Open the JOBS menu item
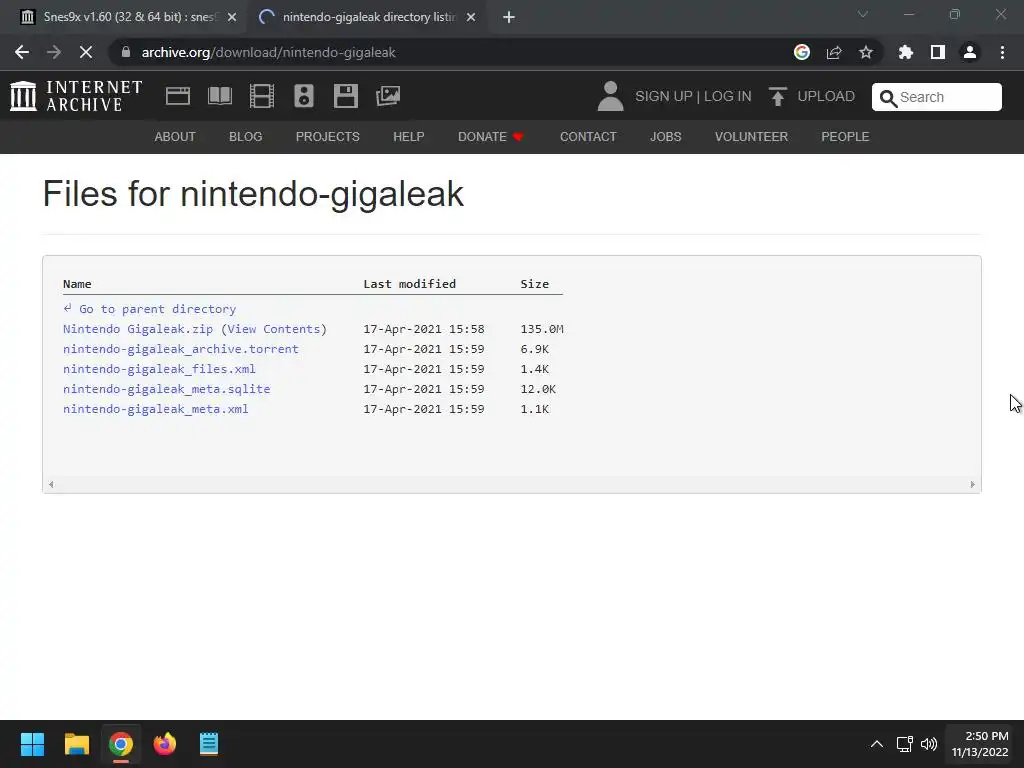The image size is (1024, 768). (665, 136)
